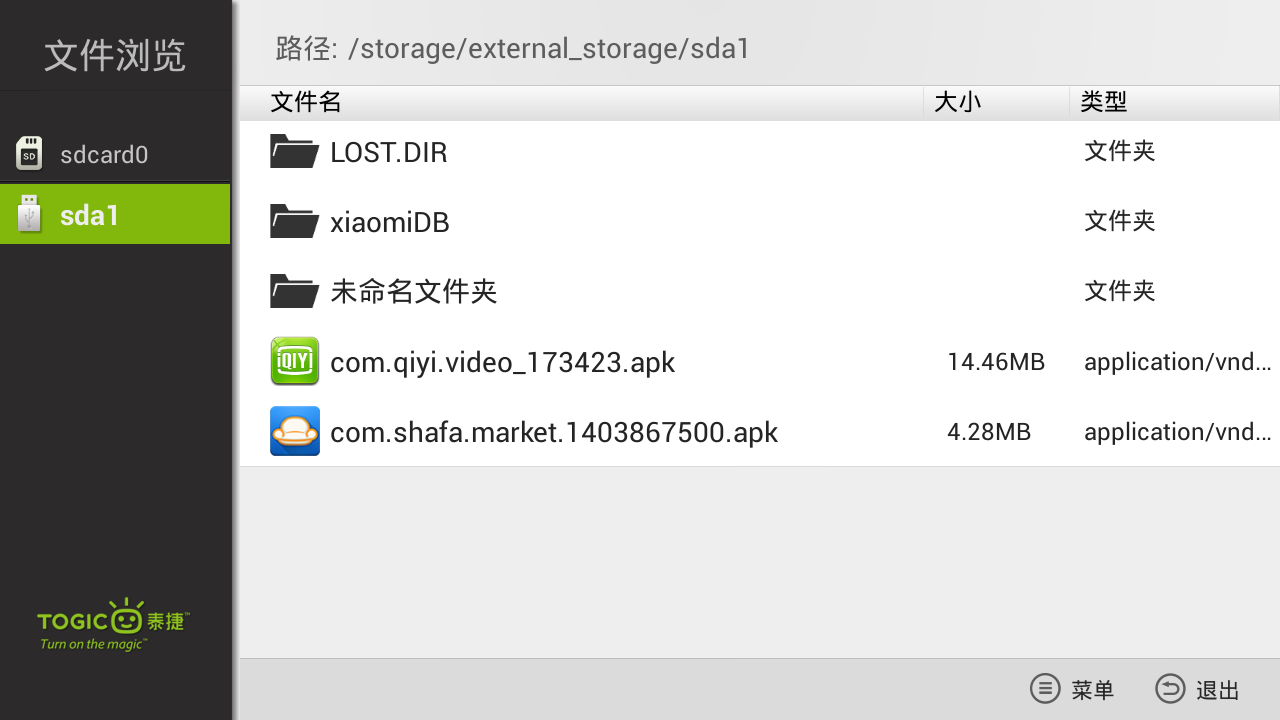Click the 退出 exit button label
The width and height of the screenshot is (1280, 720).
(x=1217, y=690)
